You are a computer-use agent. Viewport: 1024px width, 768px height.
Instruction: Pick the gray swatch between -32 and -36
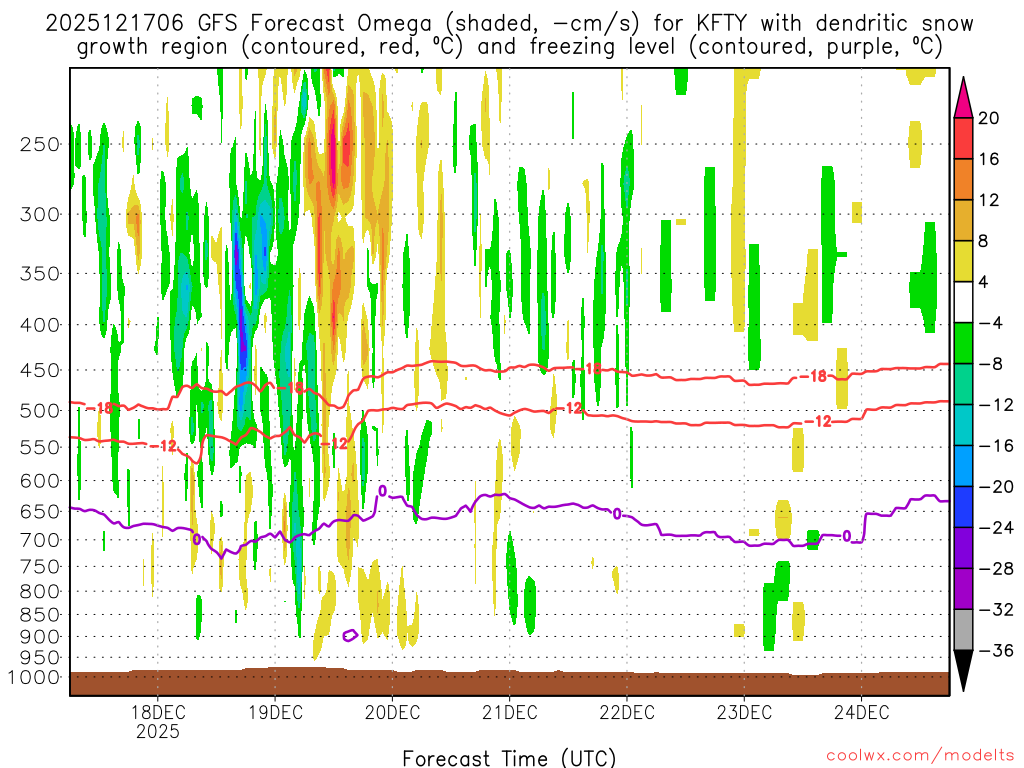[964, 629]
